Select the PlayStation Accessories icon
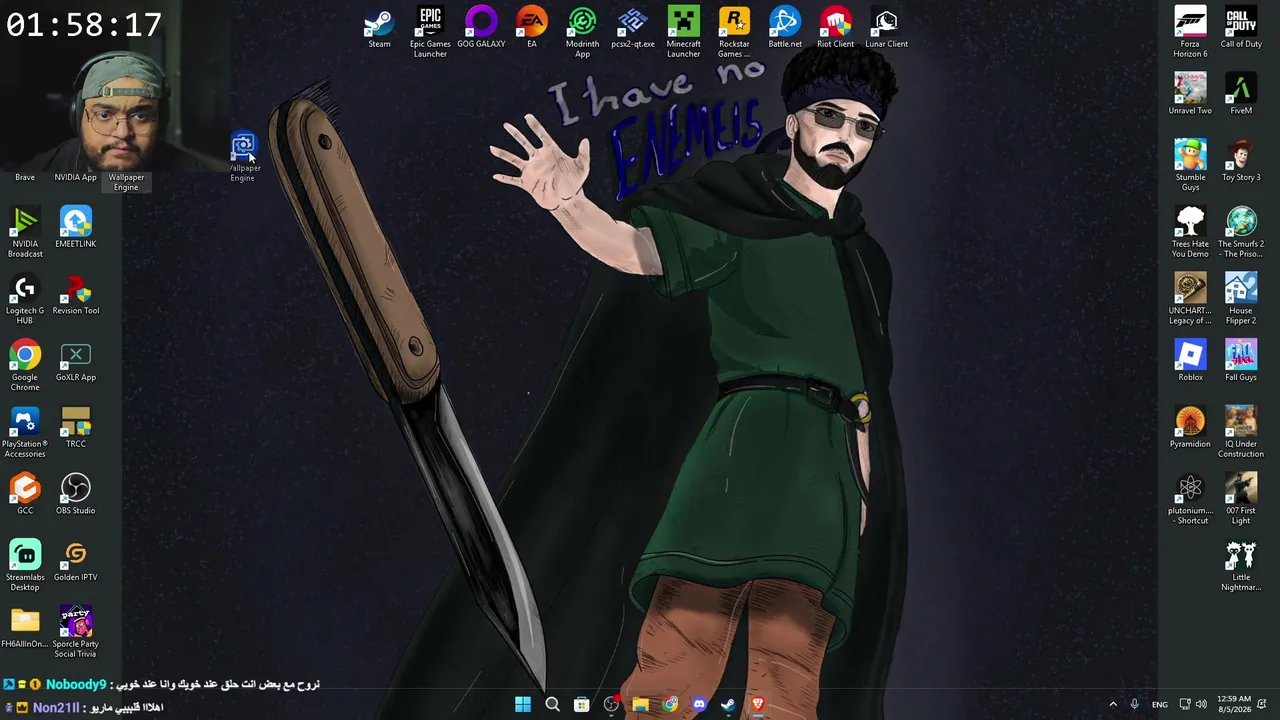This screenshot has width=1280, height=720. [25, 432]
